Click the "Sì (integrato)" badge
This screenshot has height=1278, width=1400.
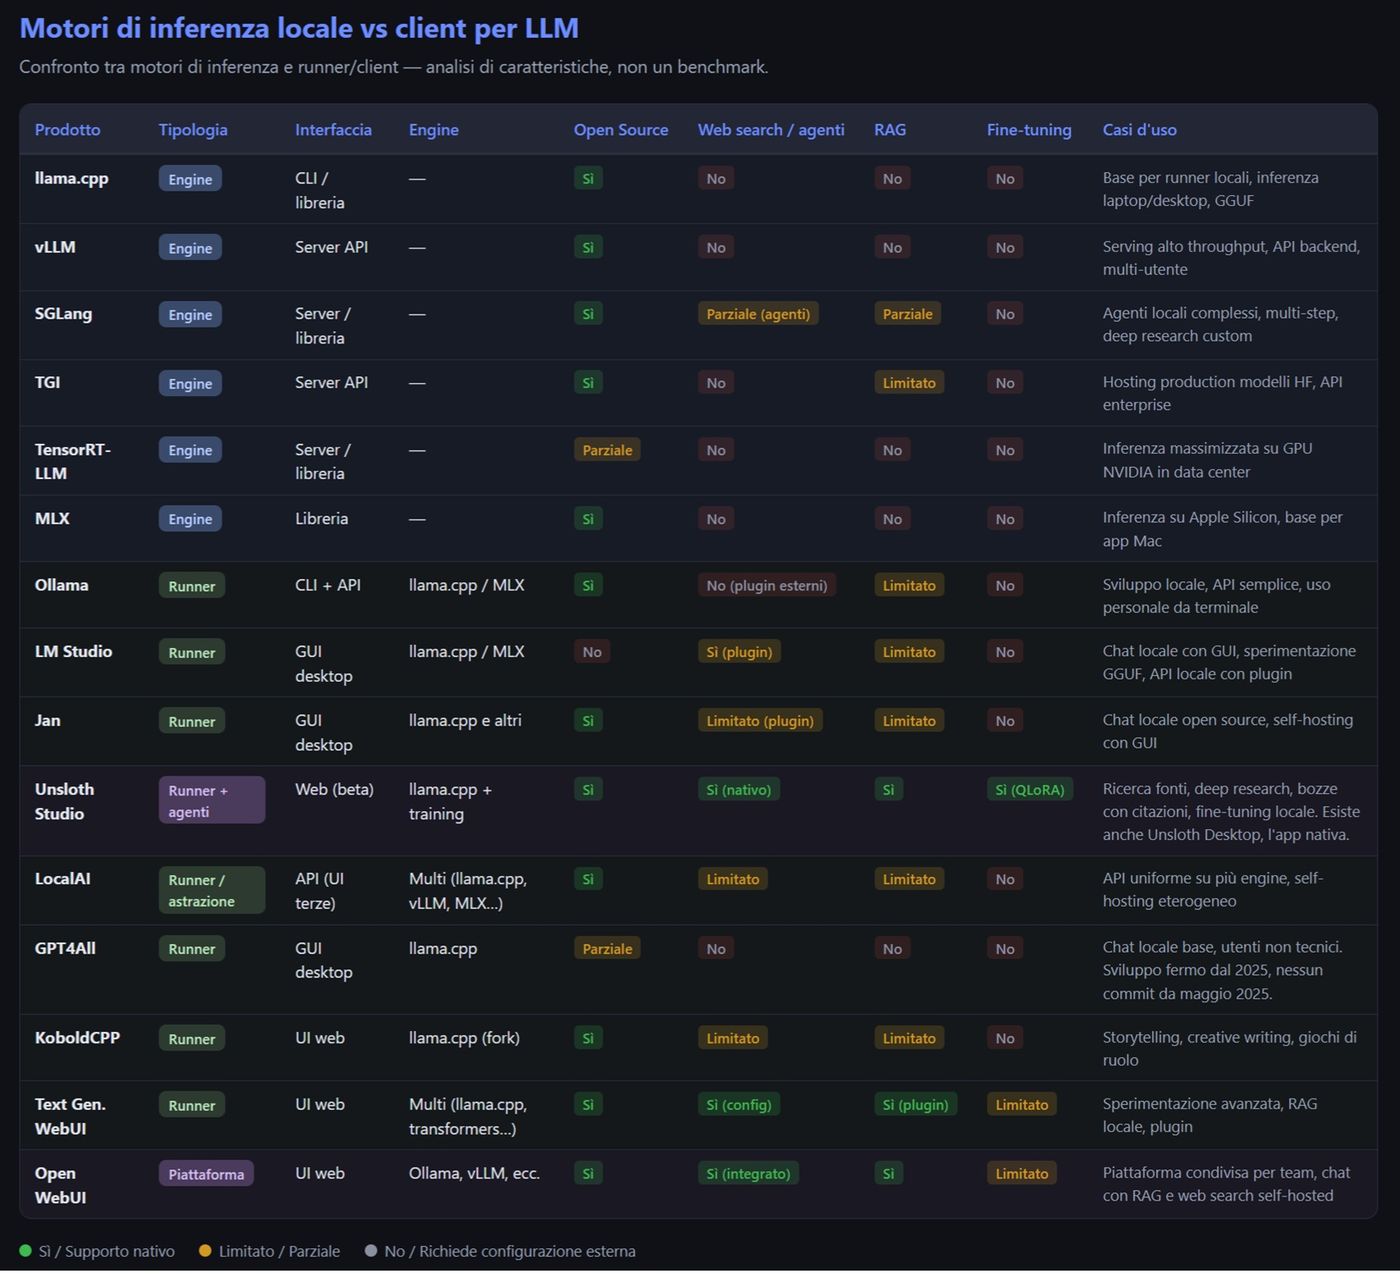tap(748, 1174)
